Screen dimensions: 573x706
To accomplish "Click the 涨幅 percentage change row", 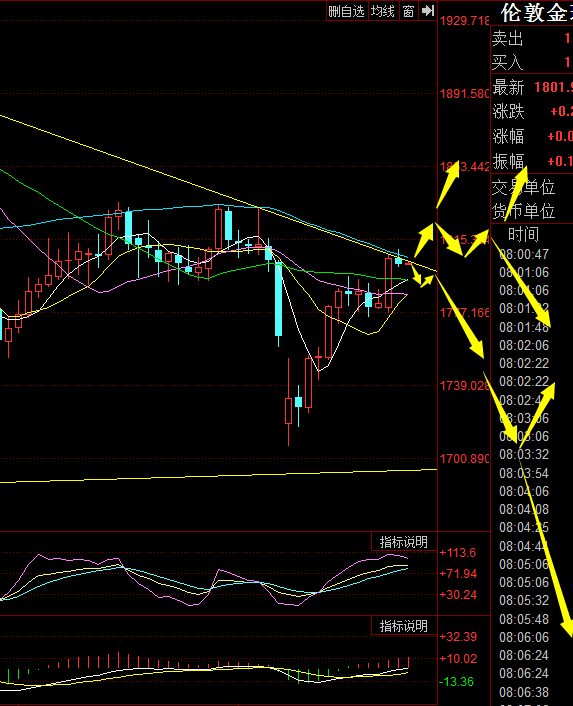I will 532,136.
